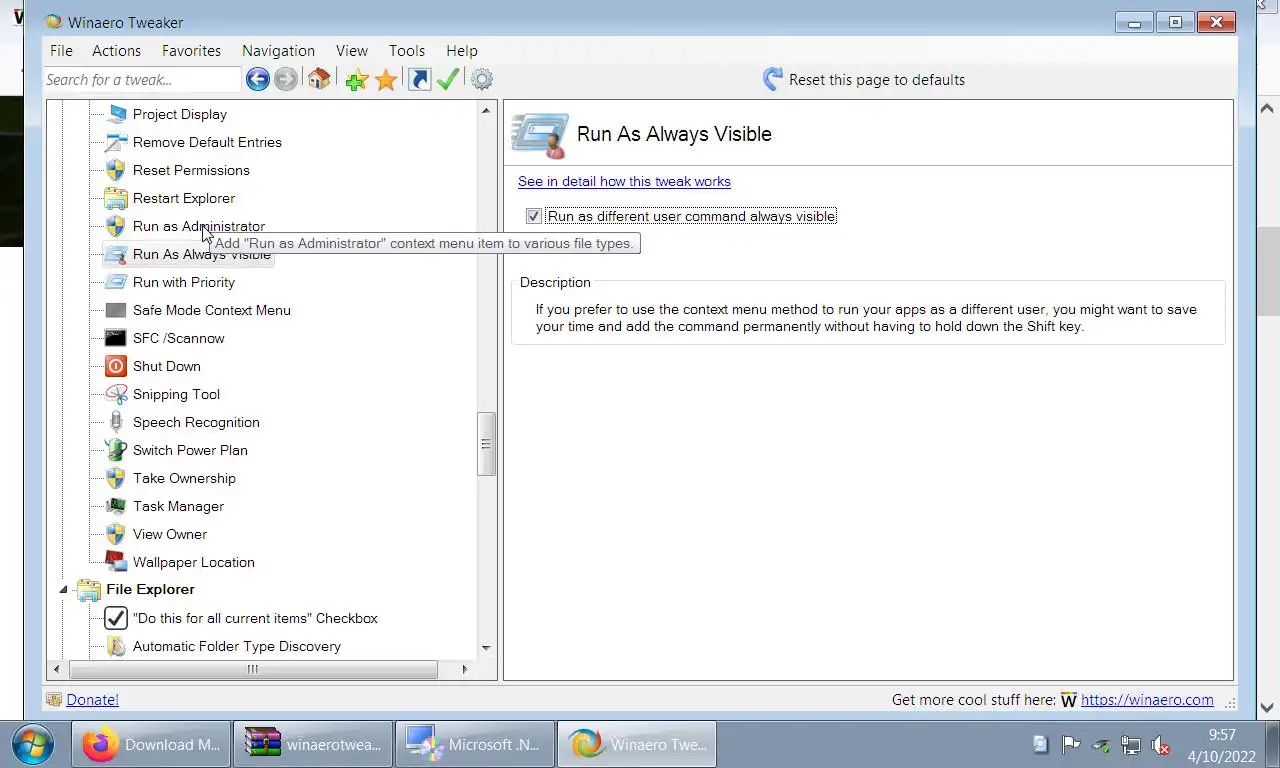Viewport: 1280px width, 768px height.
Task: Open the File menu
Action: (61, 50)
